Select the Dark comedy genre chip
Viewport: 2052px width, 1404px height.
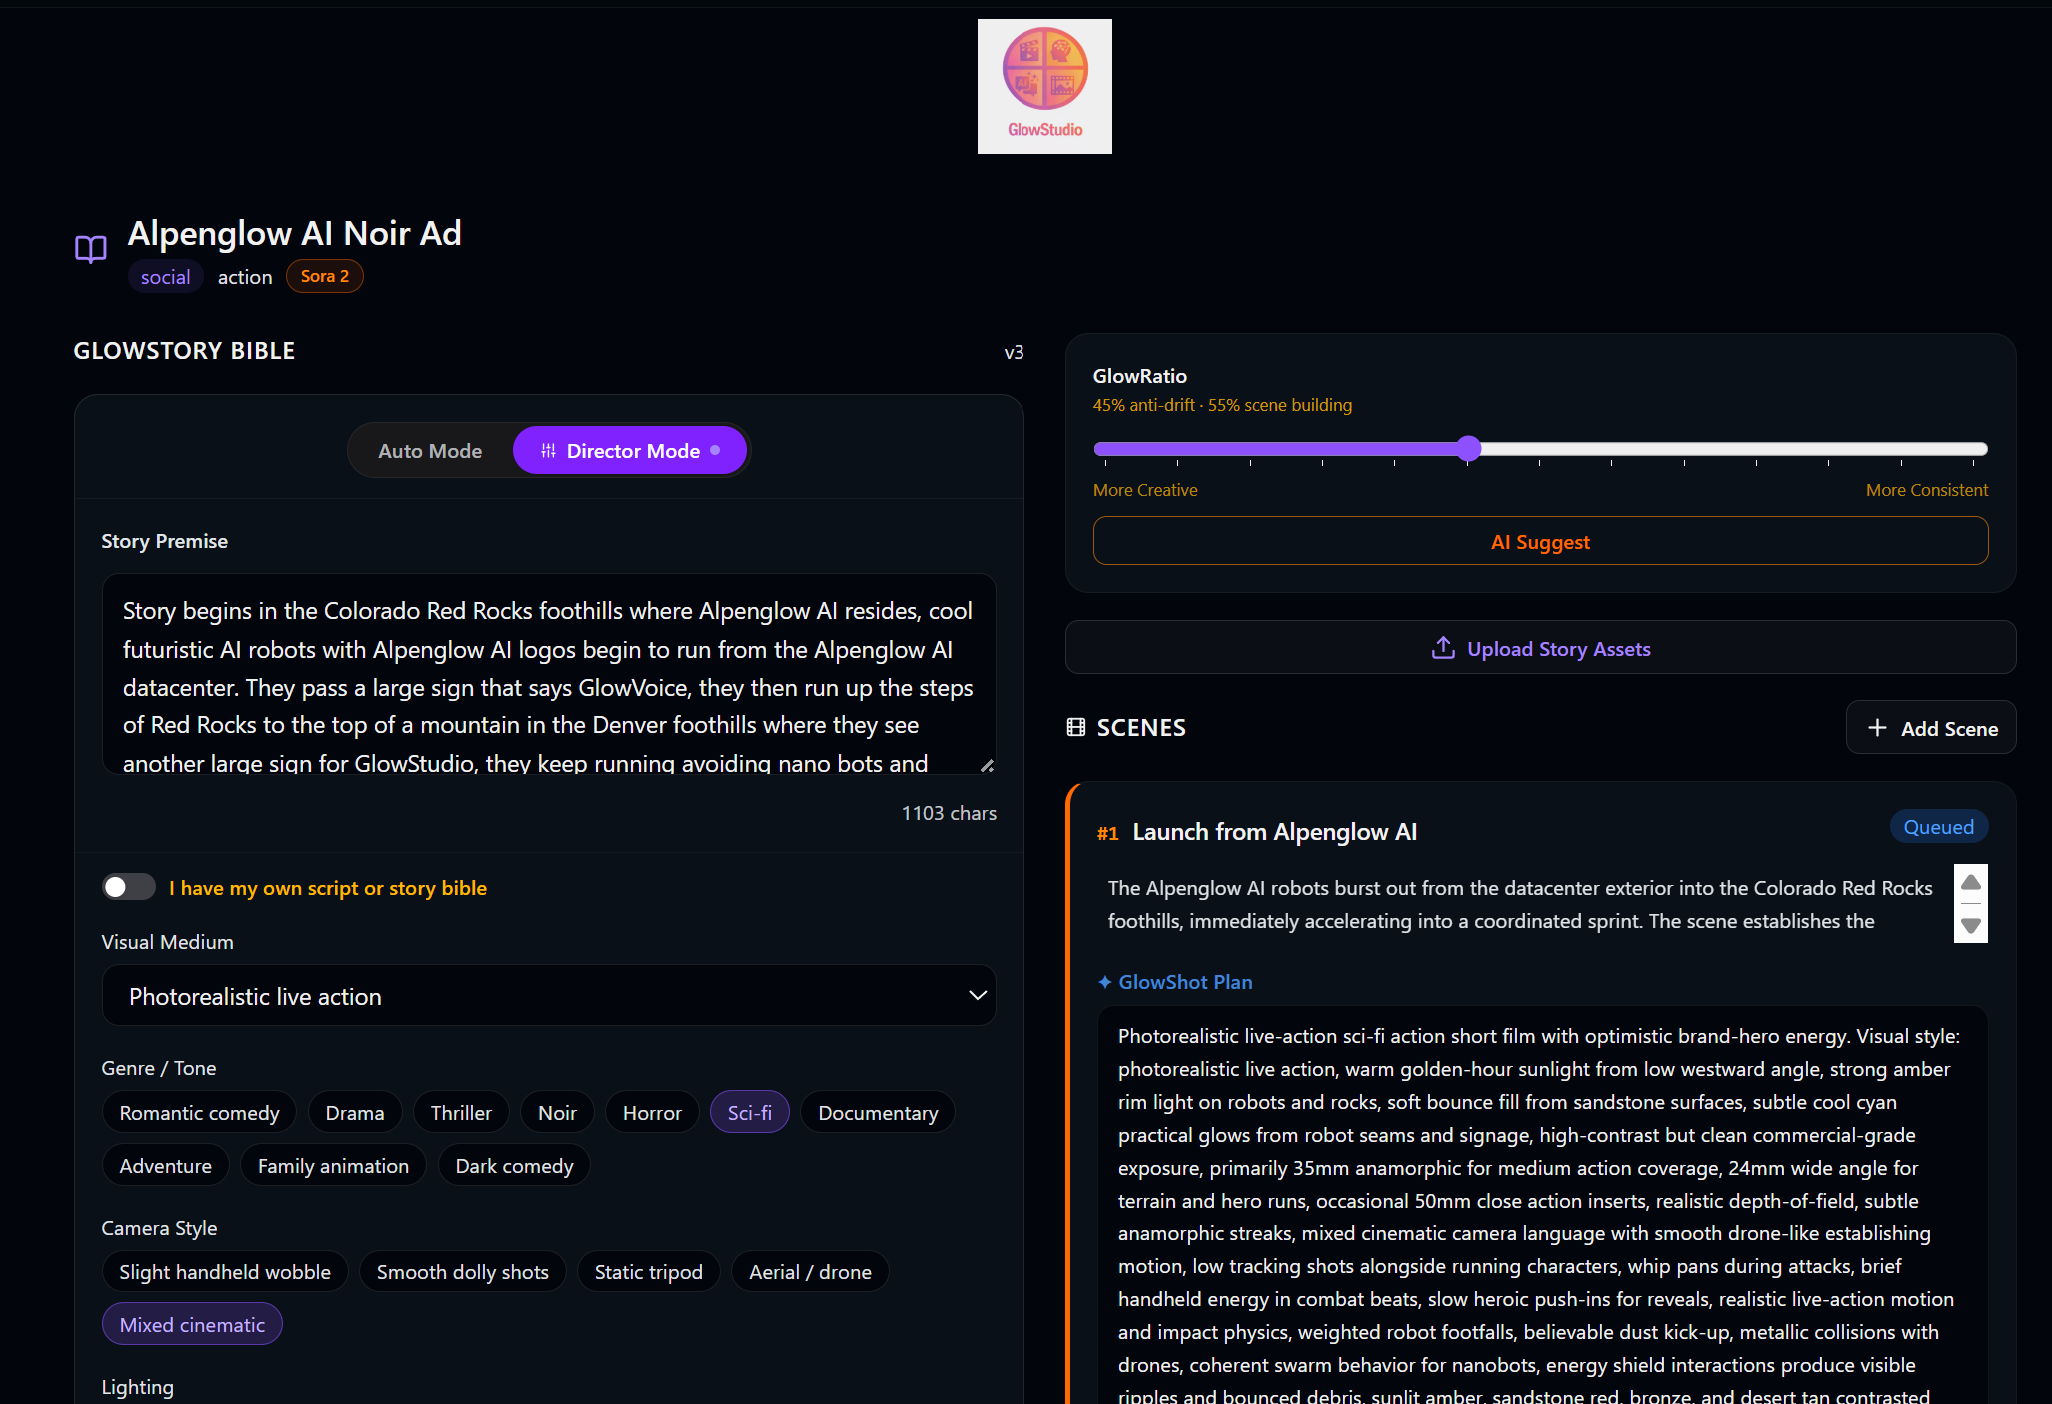pyautogui.click(x=514, y=1165)
